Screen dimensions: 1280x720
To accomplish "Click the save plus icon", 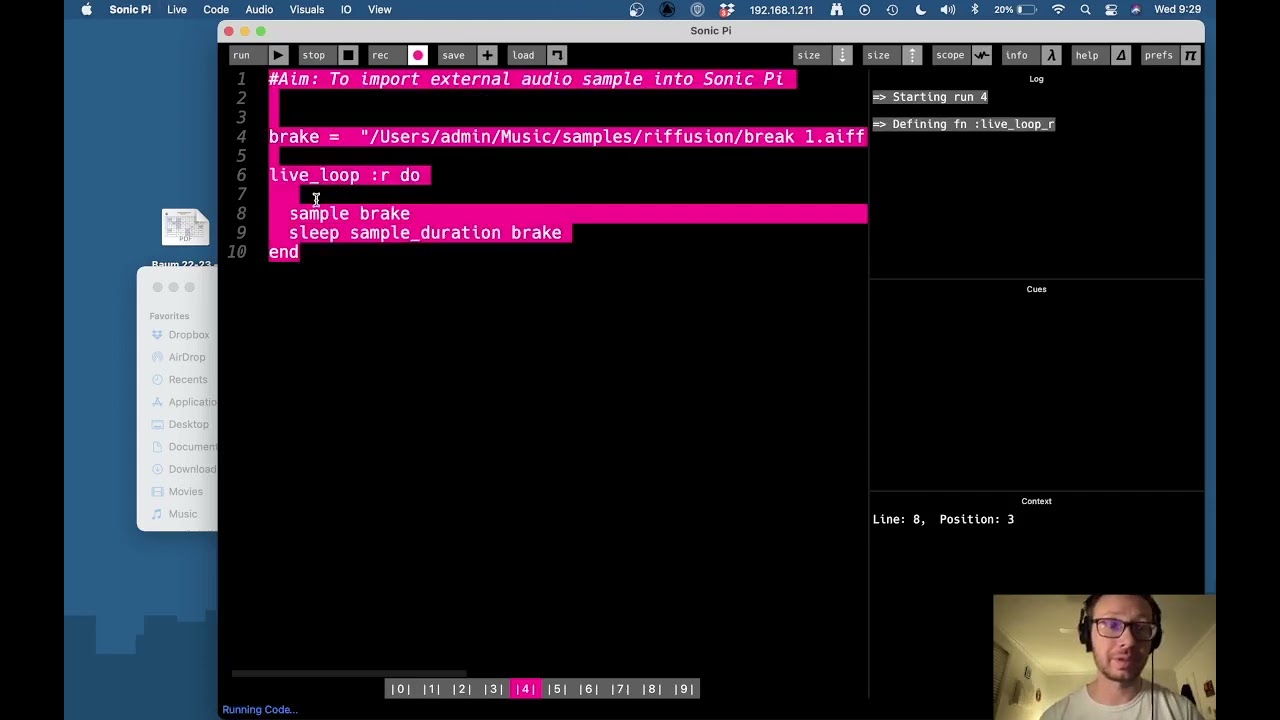I will point(487,55).
